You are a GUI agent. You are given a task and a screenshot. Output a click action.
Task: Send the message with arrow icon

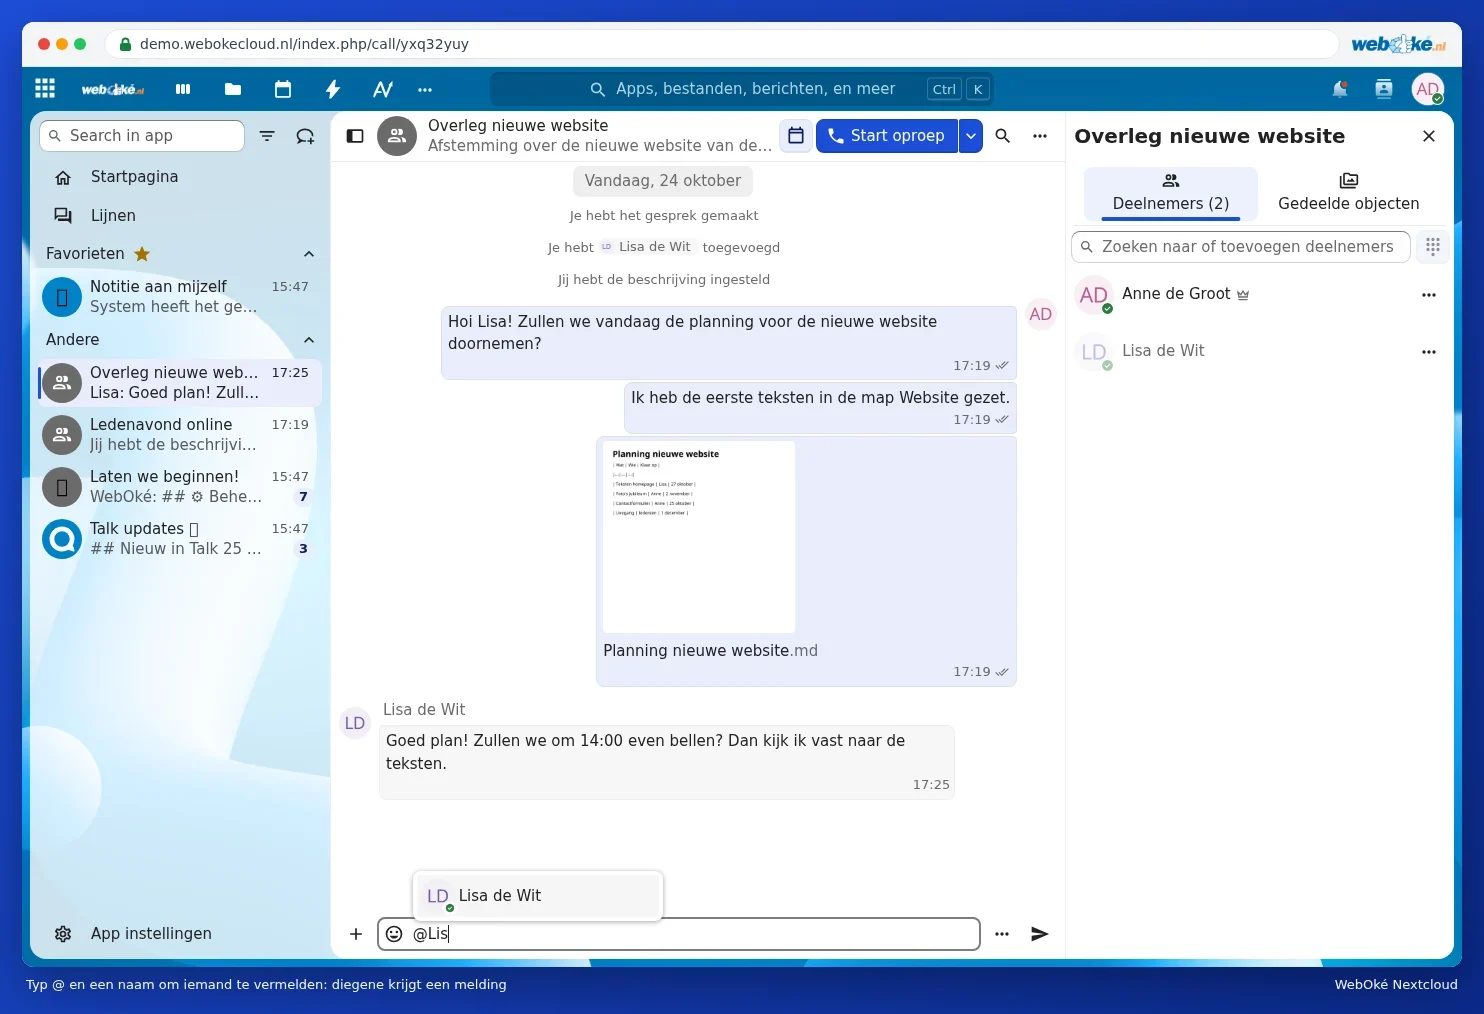pos(1040,934)
